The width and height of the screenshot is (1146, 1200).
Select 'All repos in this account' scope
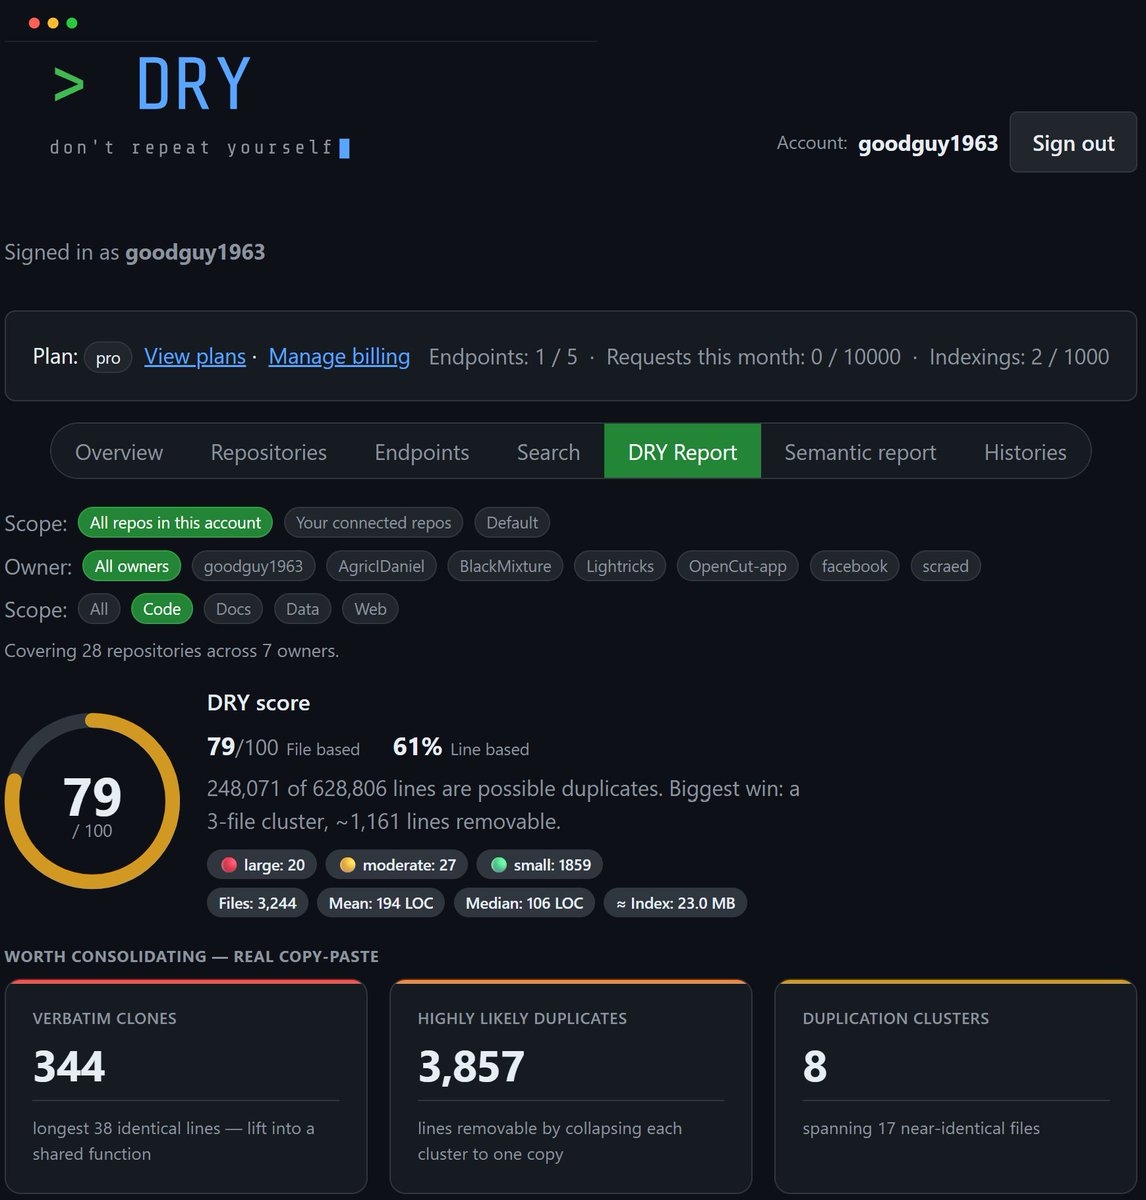[175, 523]
